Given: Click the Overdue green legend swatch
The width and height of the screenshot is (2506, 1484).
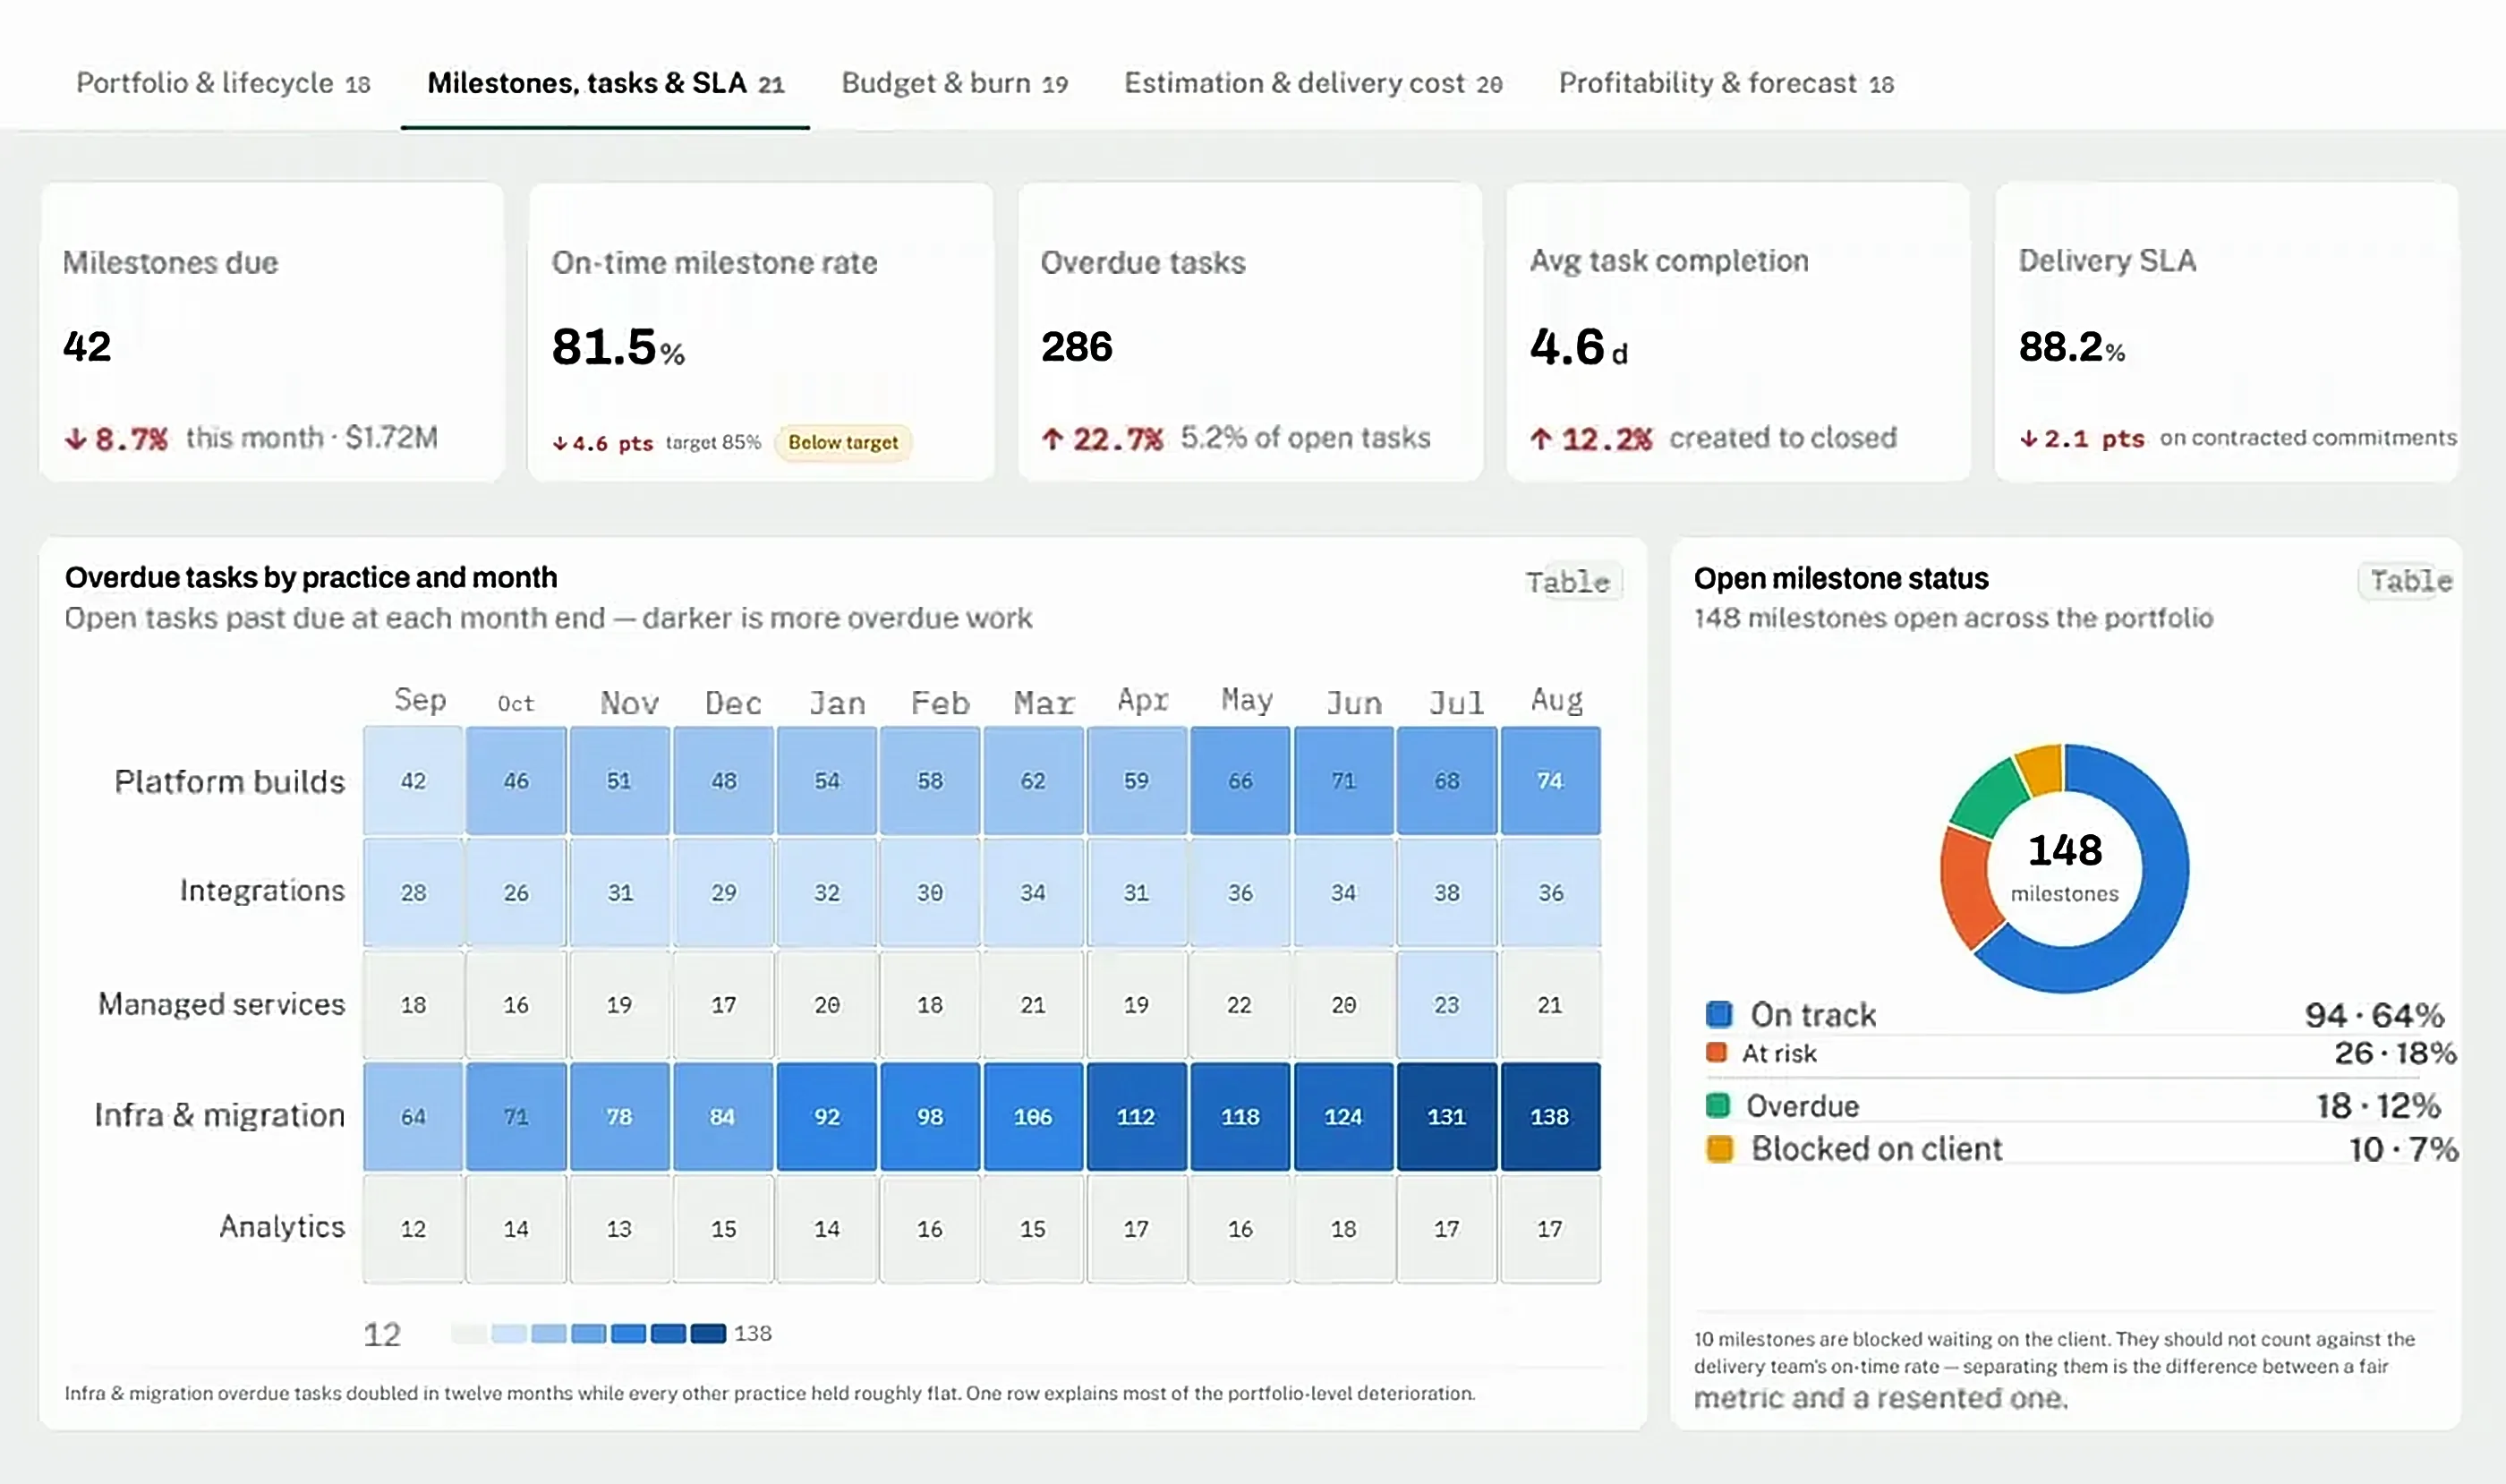Looking at the screenshot, I should coord(1717,1105).
